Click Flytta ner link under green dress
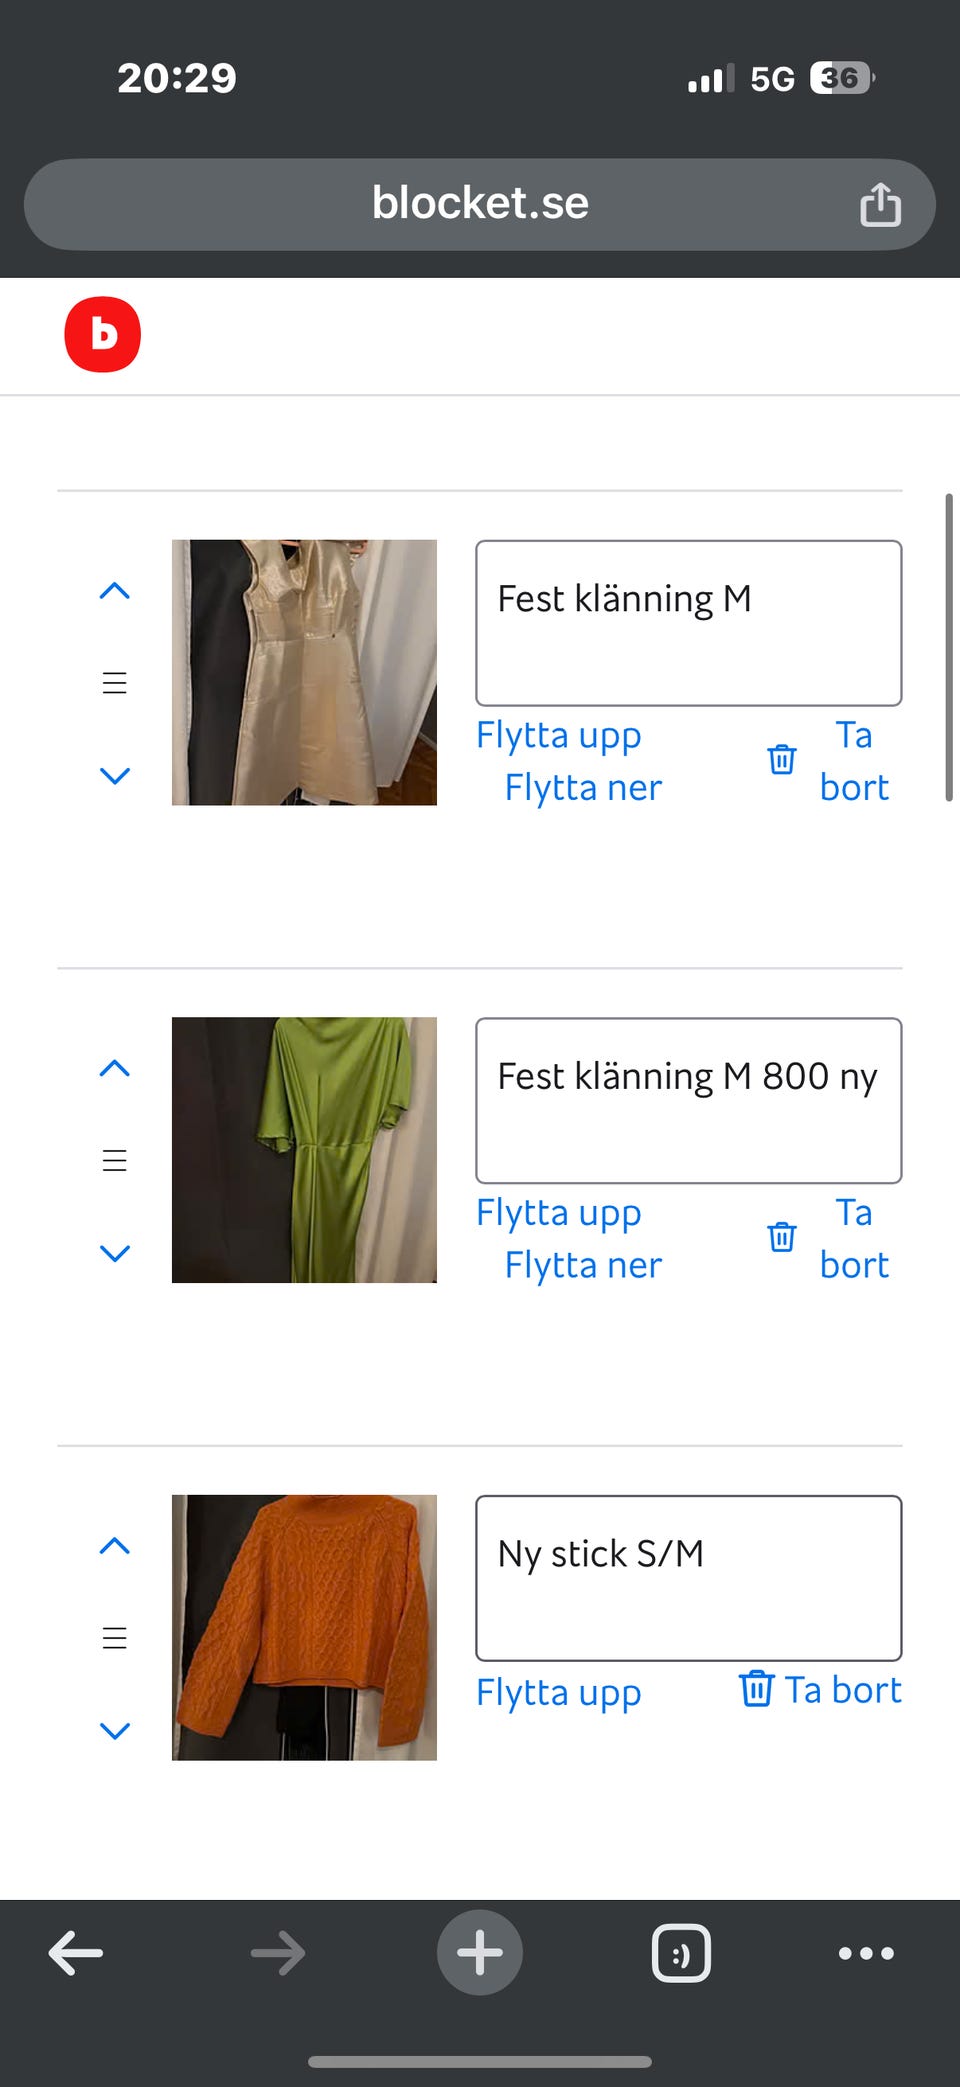Image resolution: width=960 pixels, height=2087 pixels. (x=583, y=1265)
